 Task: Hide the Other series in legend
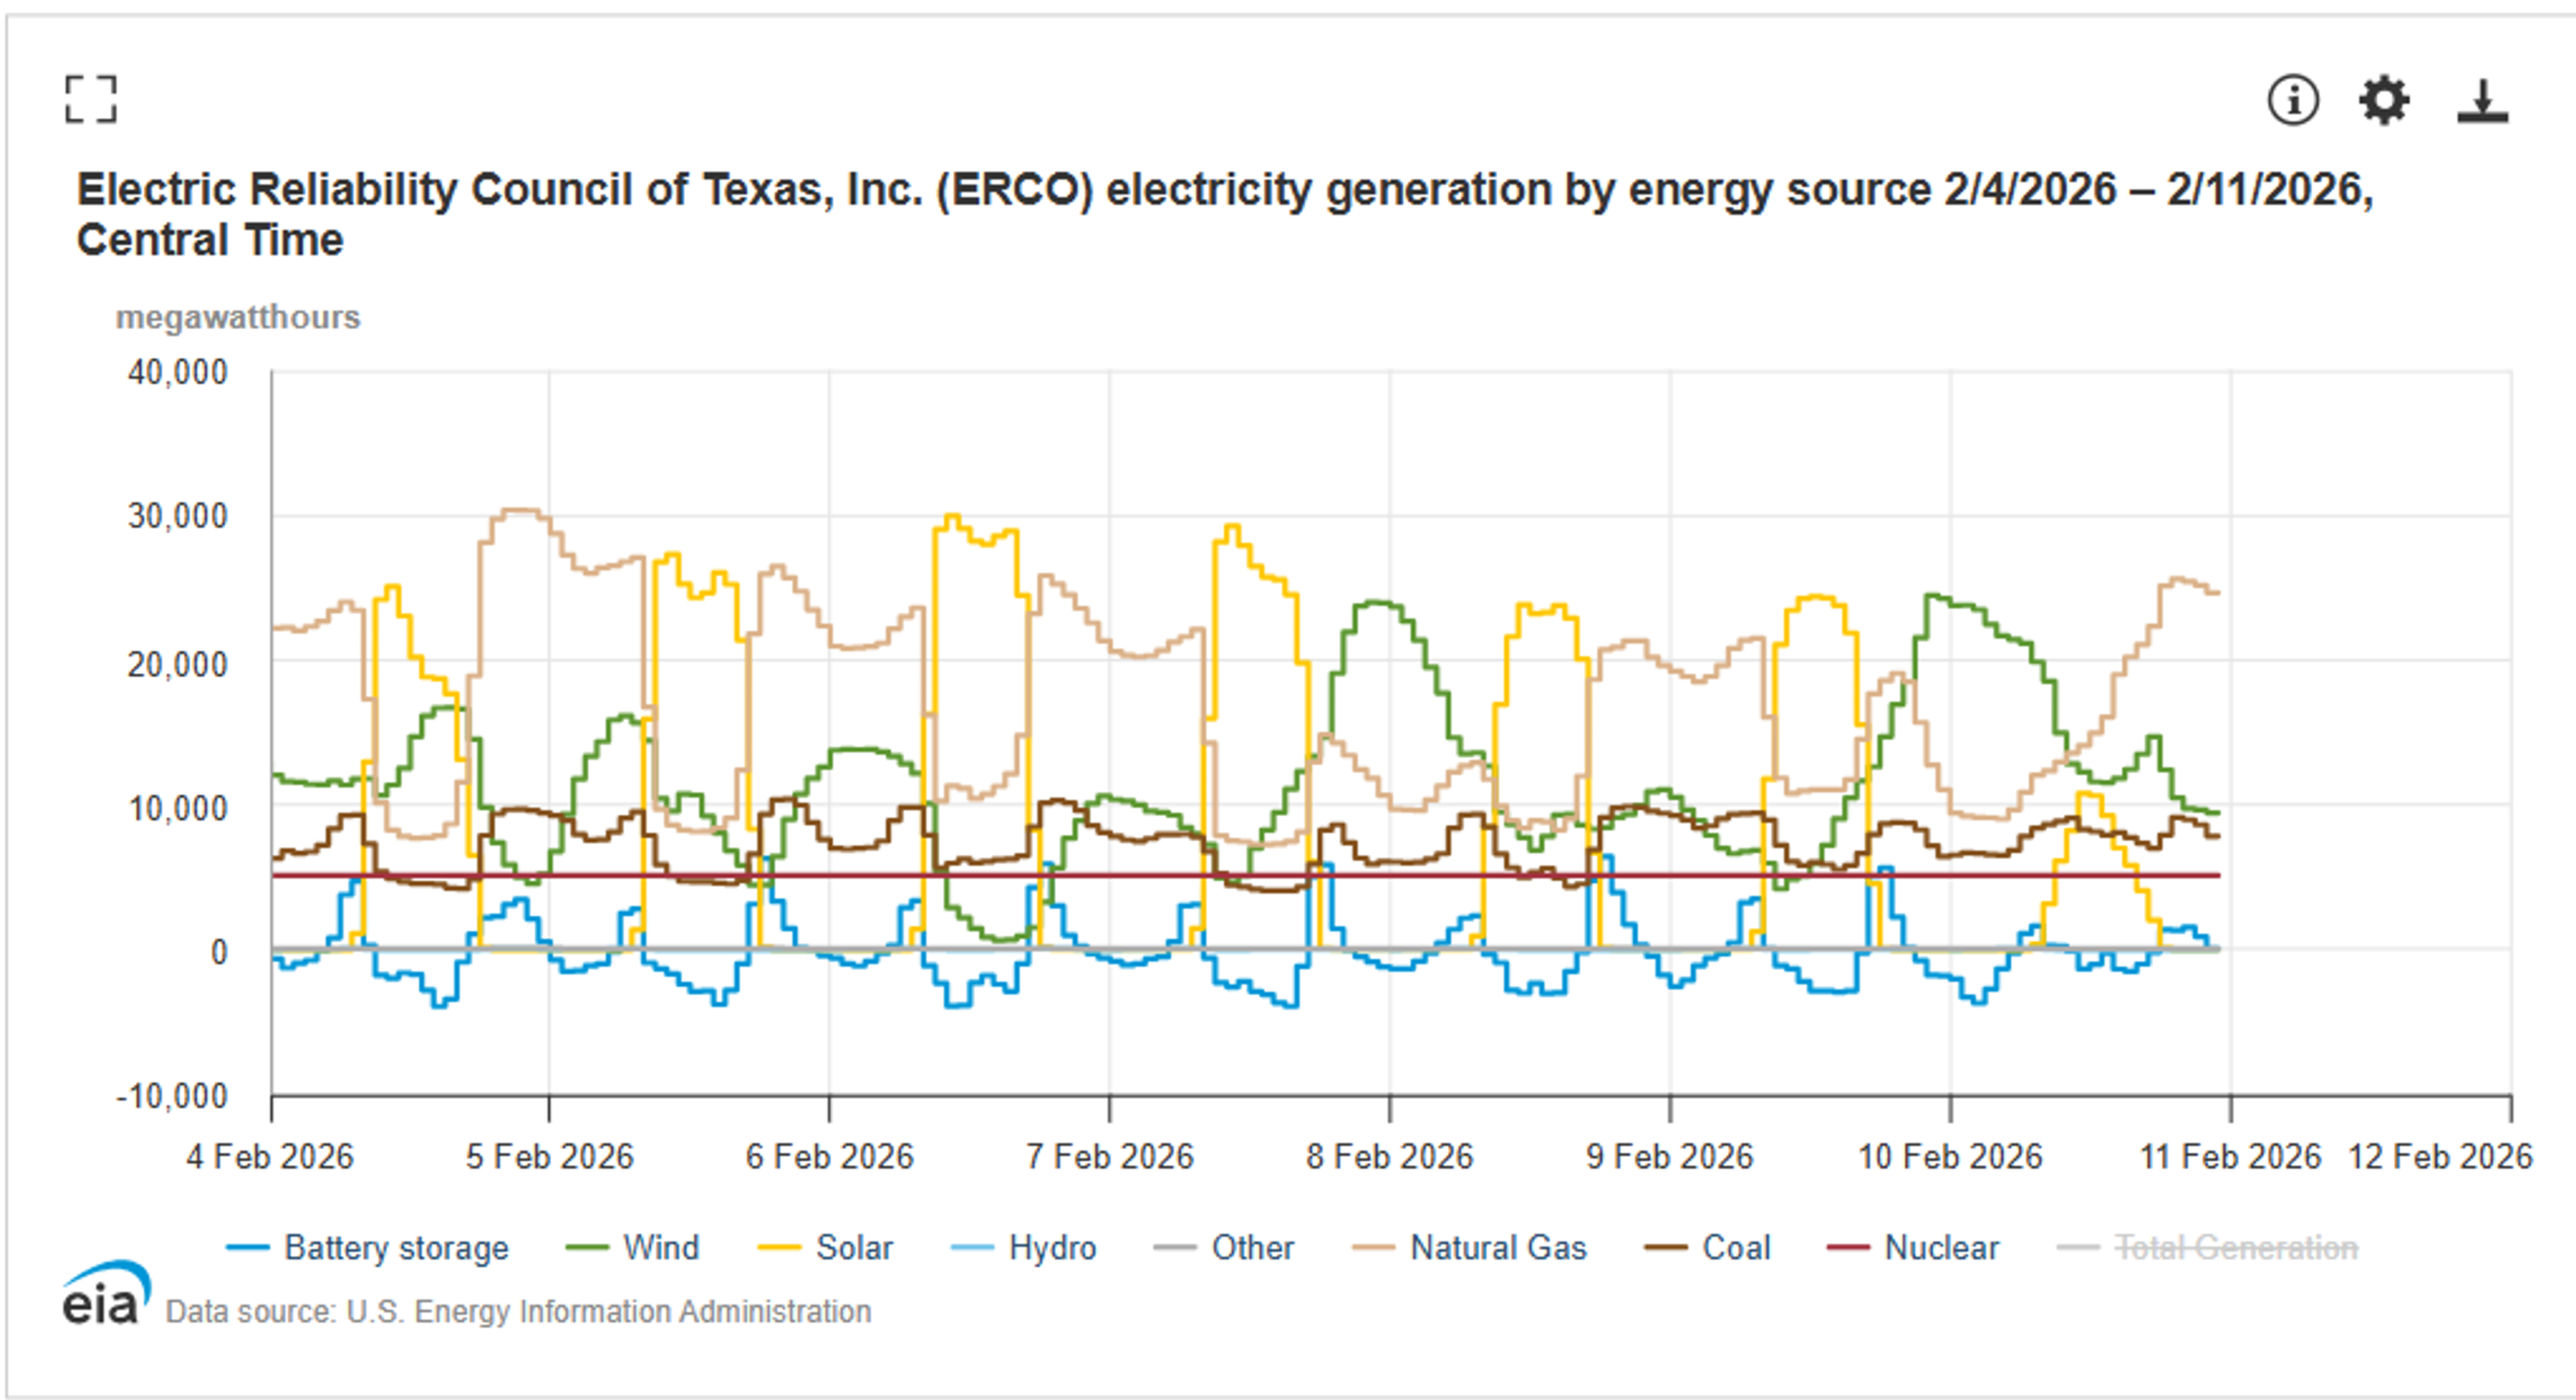[1252, 1248]
